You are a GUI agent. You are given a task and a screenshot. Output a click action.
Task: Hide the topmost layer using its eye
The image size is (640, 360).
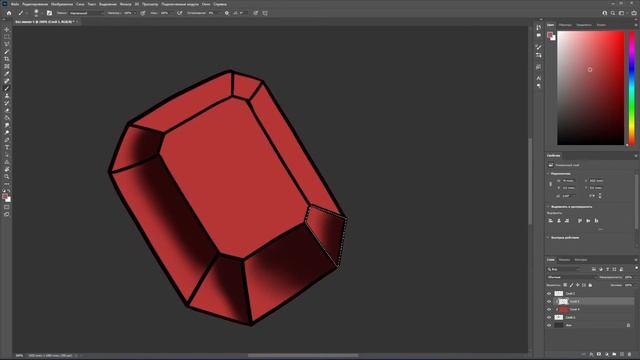click(x=549, y=293)
